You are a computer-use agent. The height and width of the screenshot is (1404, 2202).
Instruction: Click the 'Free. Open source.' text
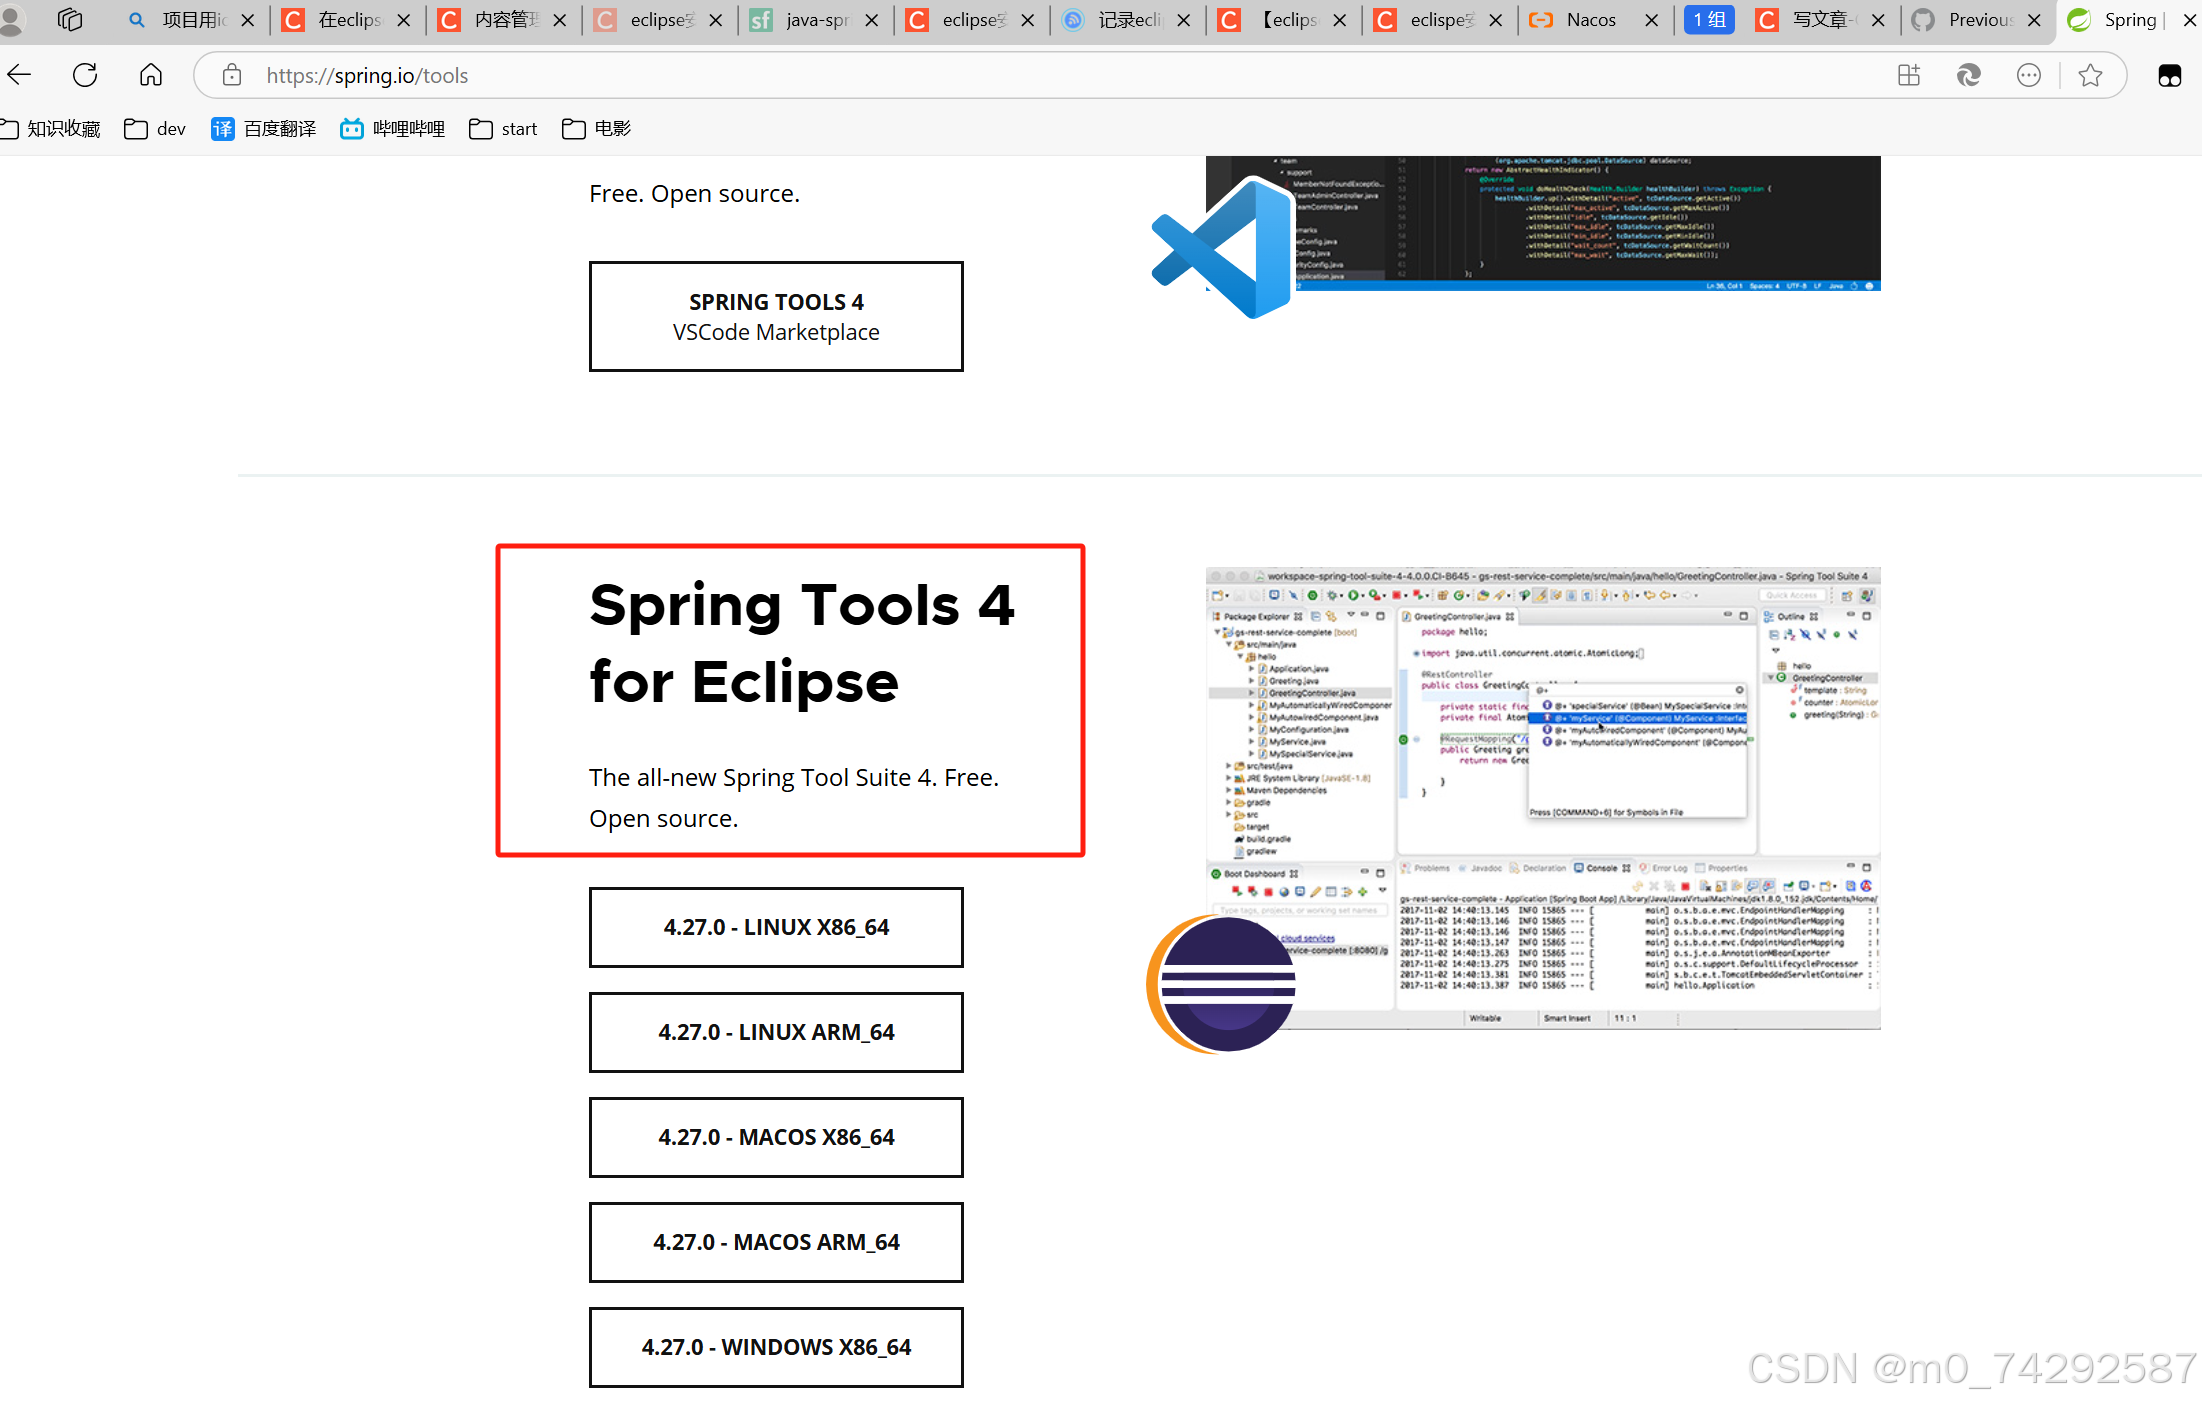[694, 193]
